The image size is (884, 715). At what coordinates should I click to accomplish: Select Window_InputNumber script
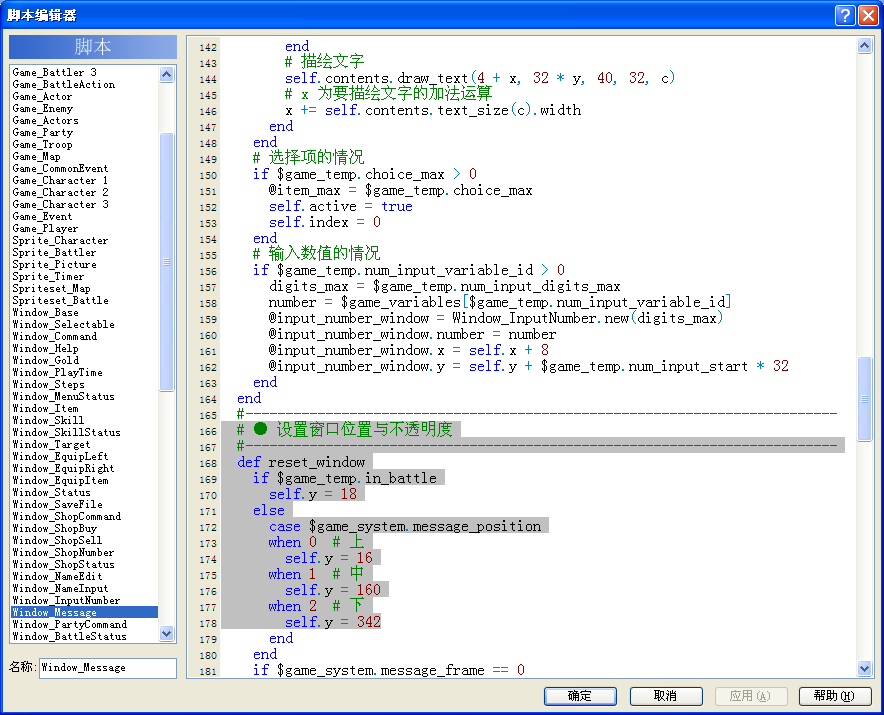click(x=67, y=601)
